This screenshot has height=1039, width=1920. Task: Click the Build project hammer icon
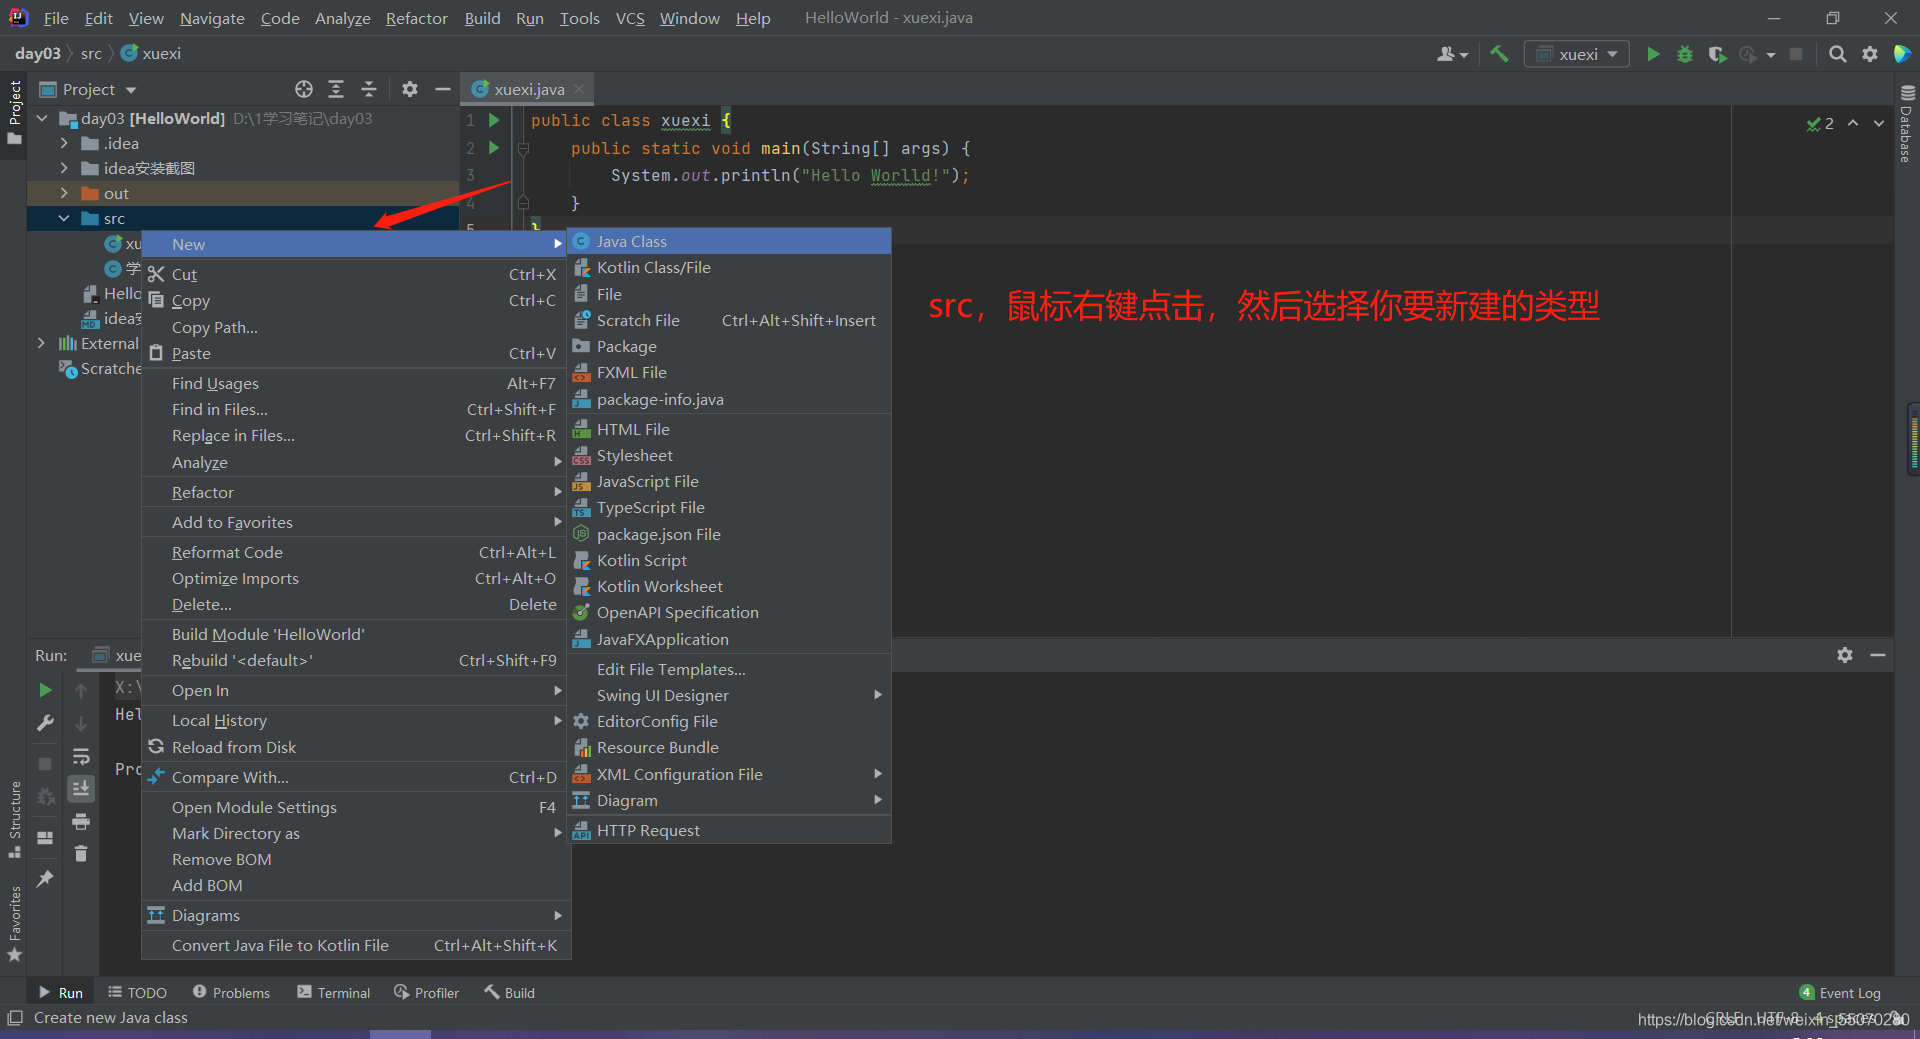[1499, 54]
